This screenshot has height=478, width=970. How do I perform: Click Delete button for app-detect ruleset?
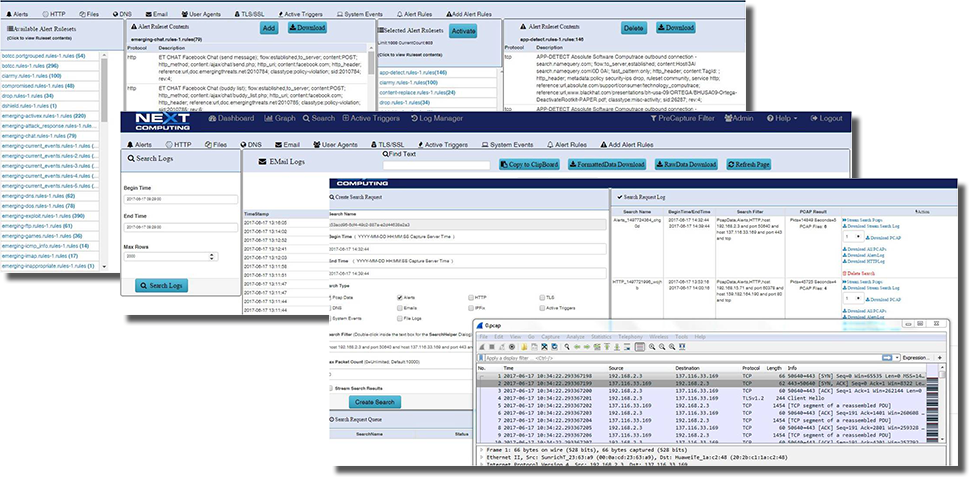633,28
